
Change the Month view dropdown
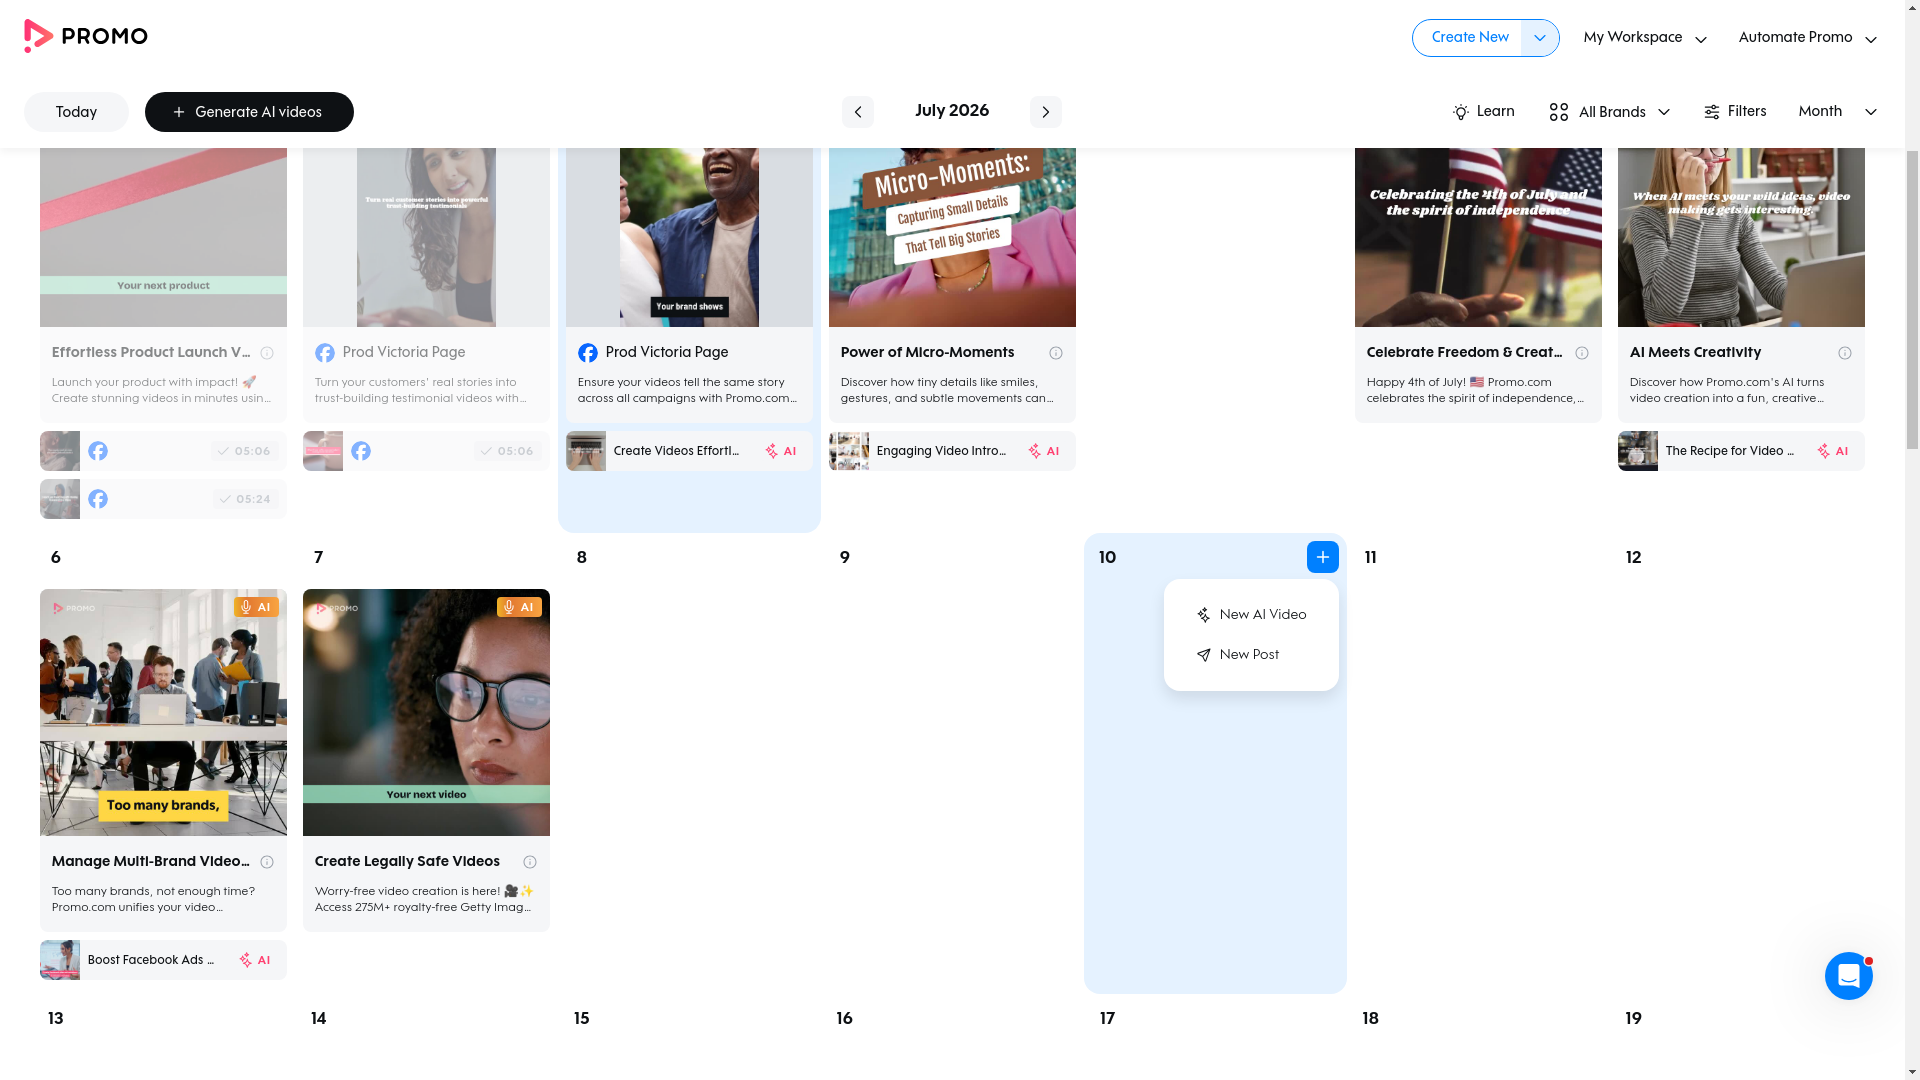1837,112
